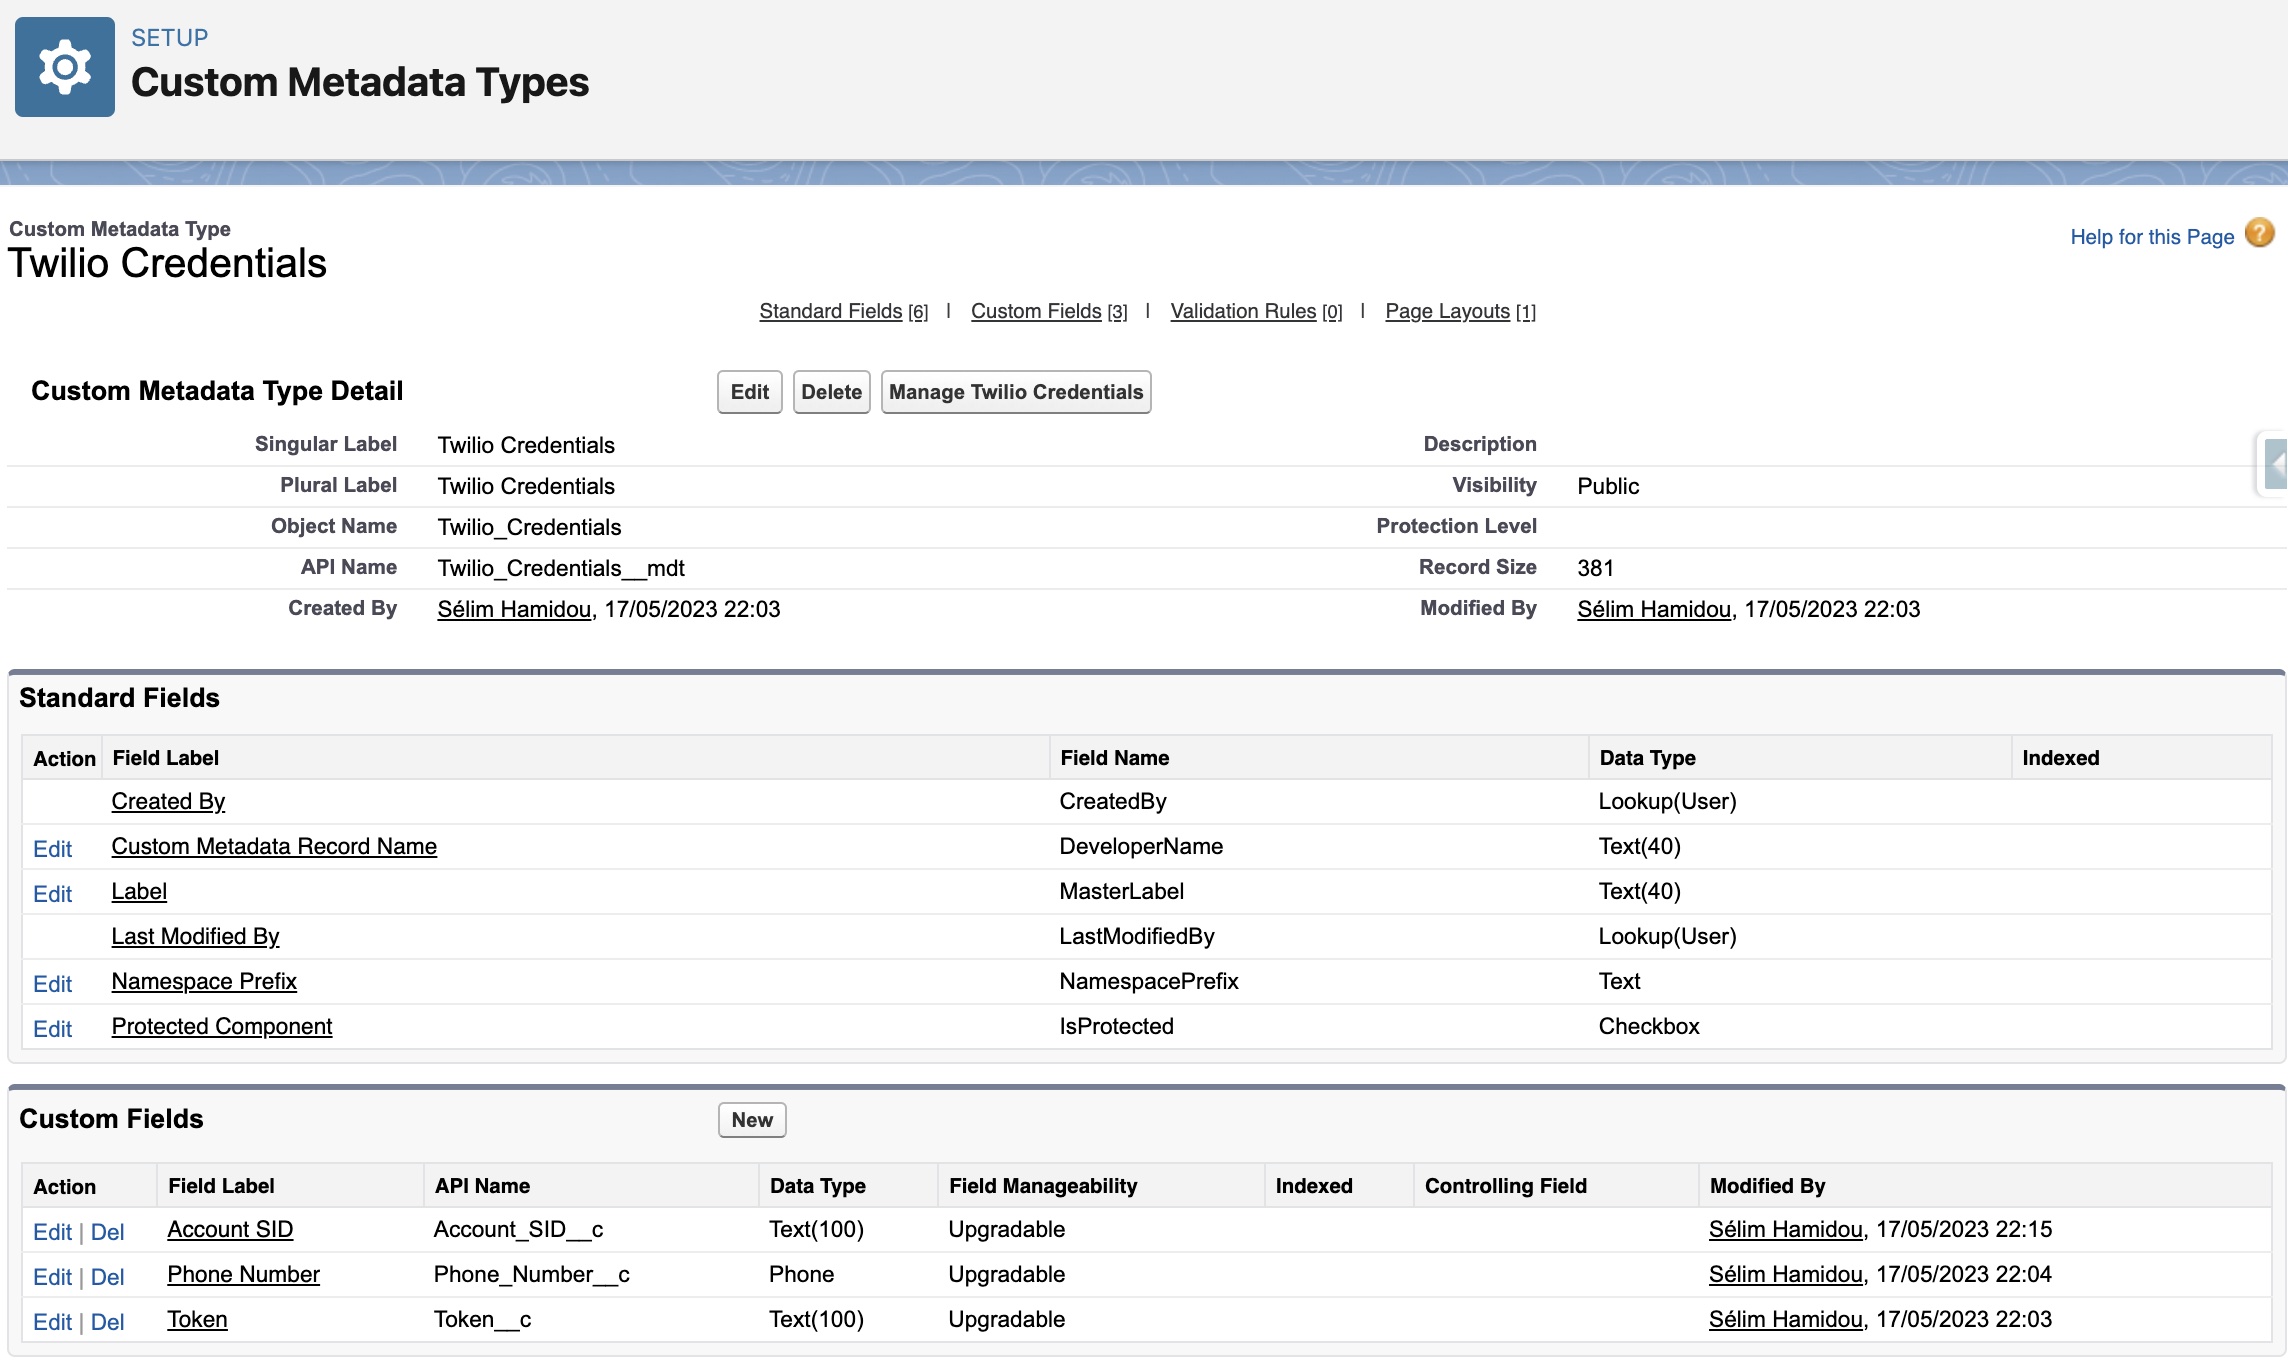Click the Object Name value Twilio_Credentials
The height and width of the screenshot is (1365, 2288).
(x=529, y=527)
